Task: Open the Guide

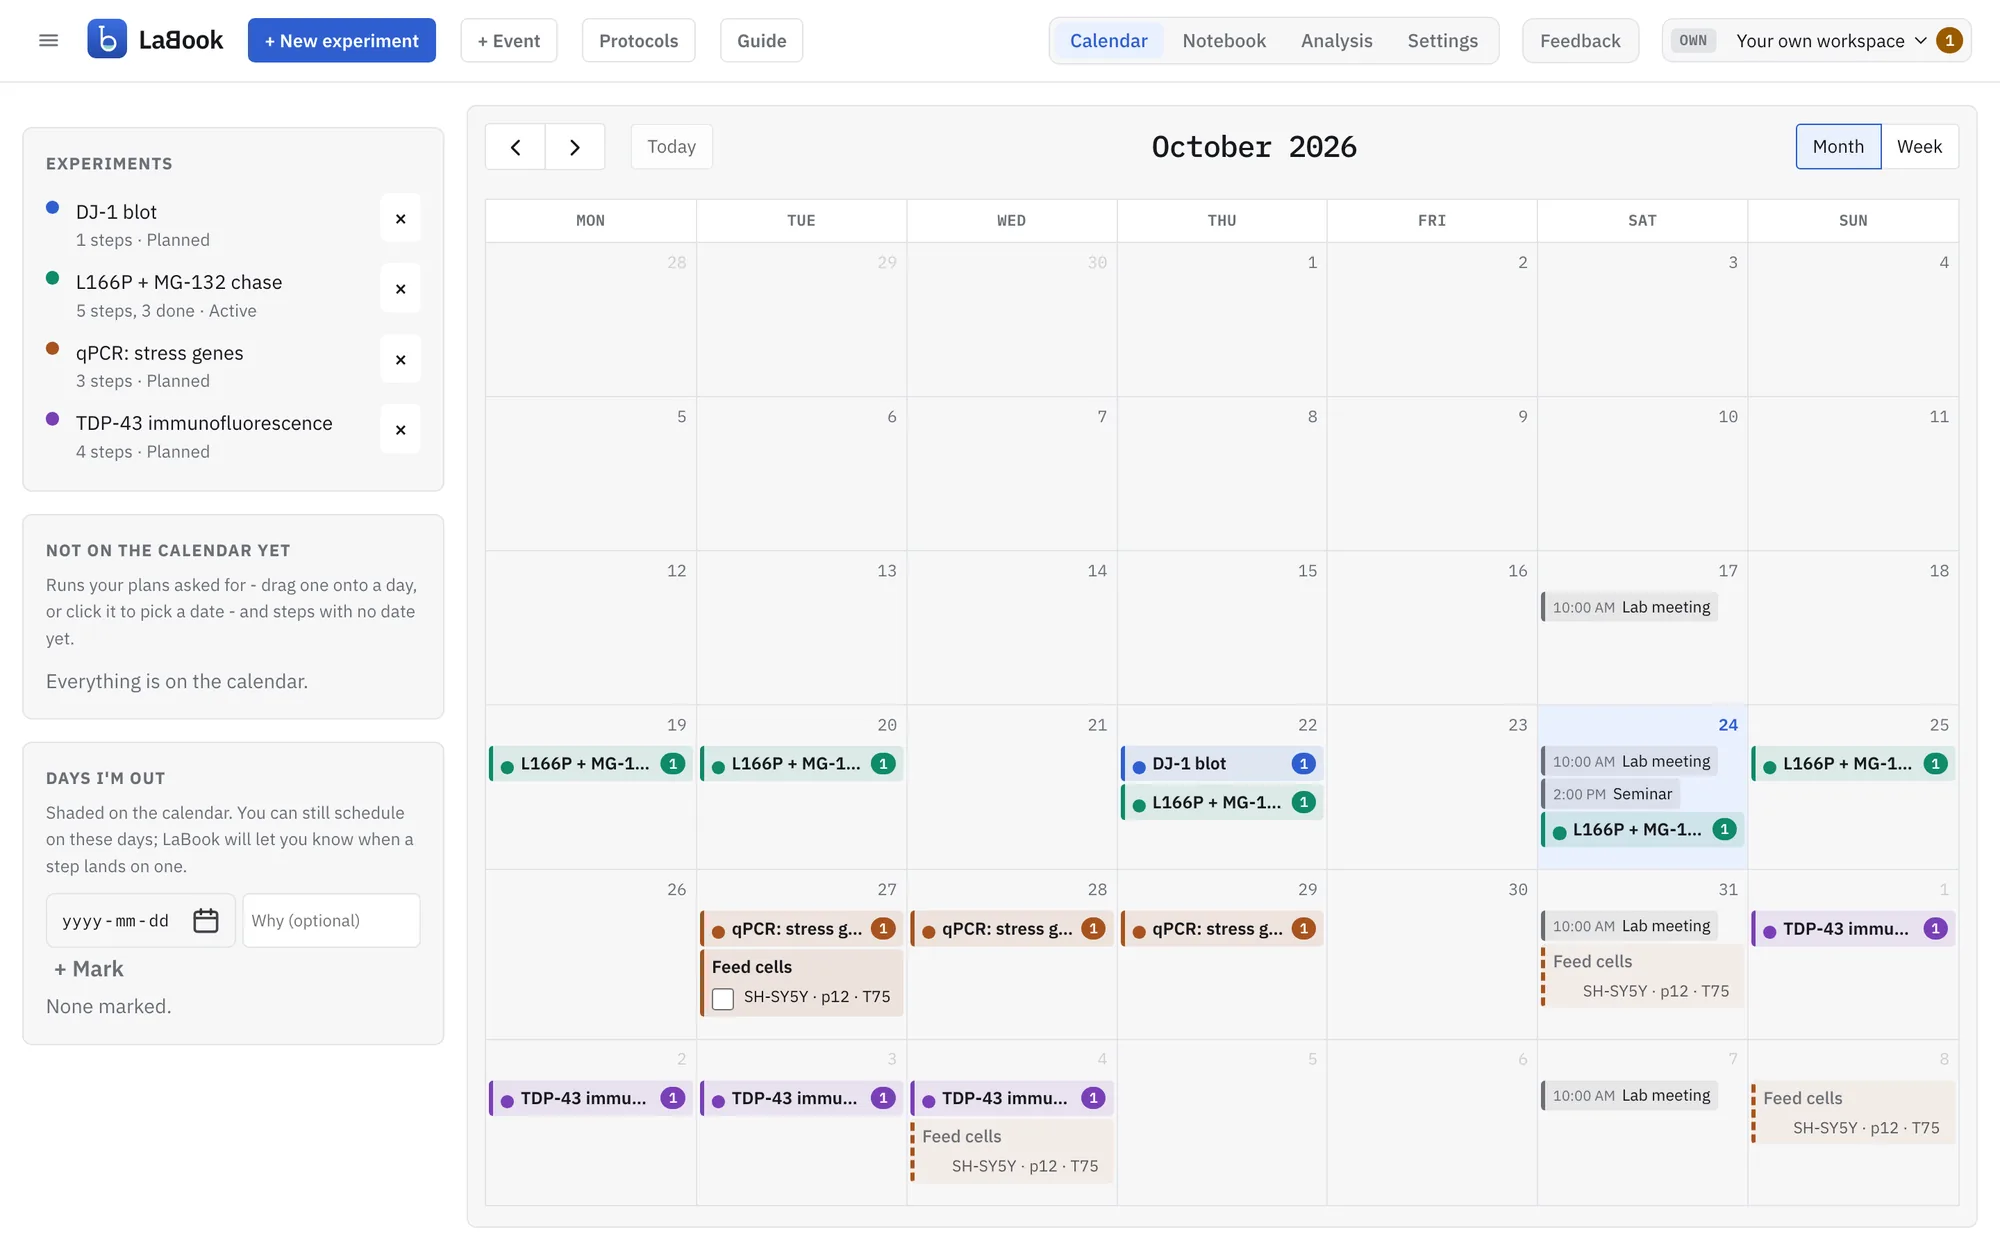Action: tap(761, 41)
